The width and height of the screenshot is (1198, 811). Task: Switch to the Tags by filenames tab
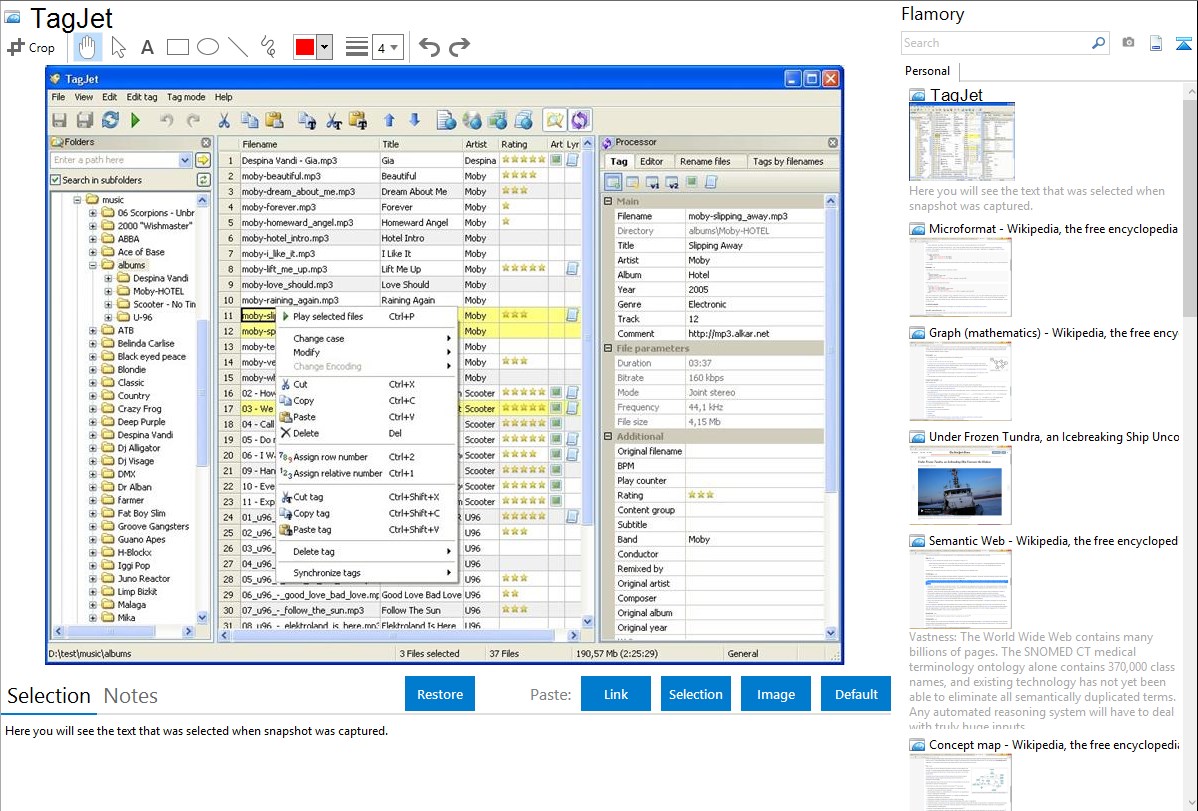788,161
